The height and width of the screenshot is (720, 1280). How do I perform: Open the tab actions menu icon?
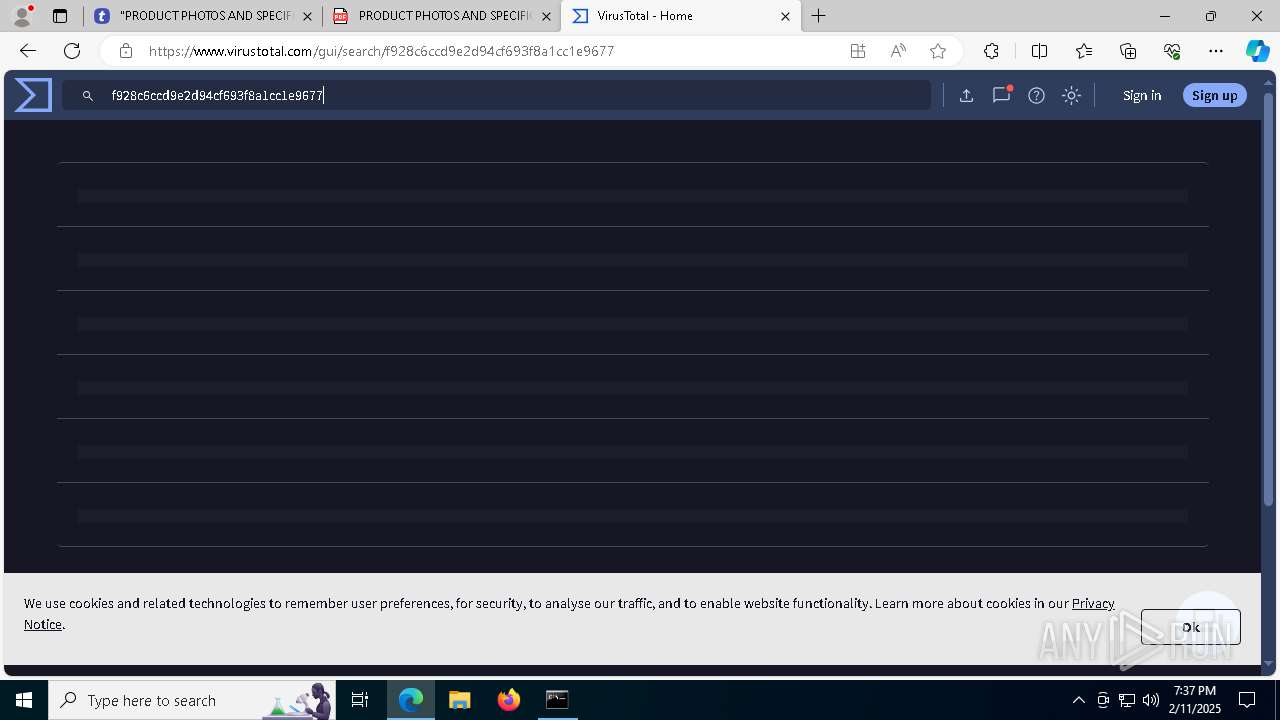[x=60, y=16]
